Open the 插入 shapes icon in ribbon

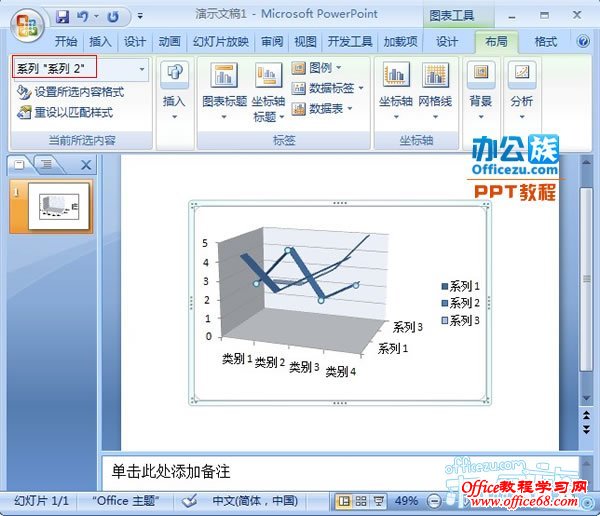tap(174, 72)
